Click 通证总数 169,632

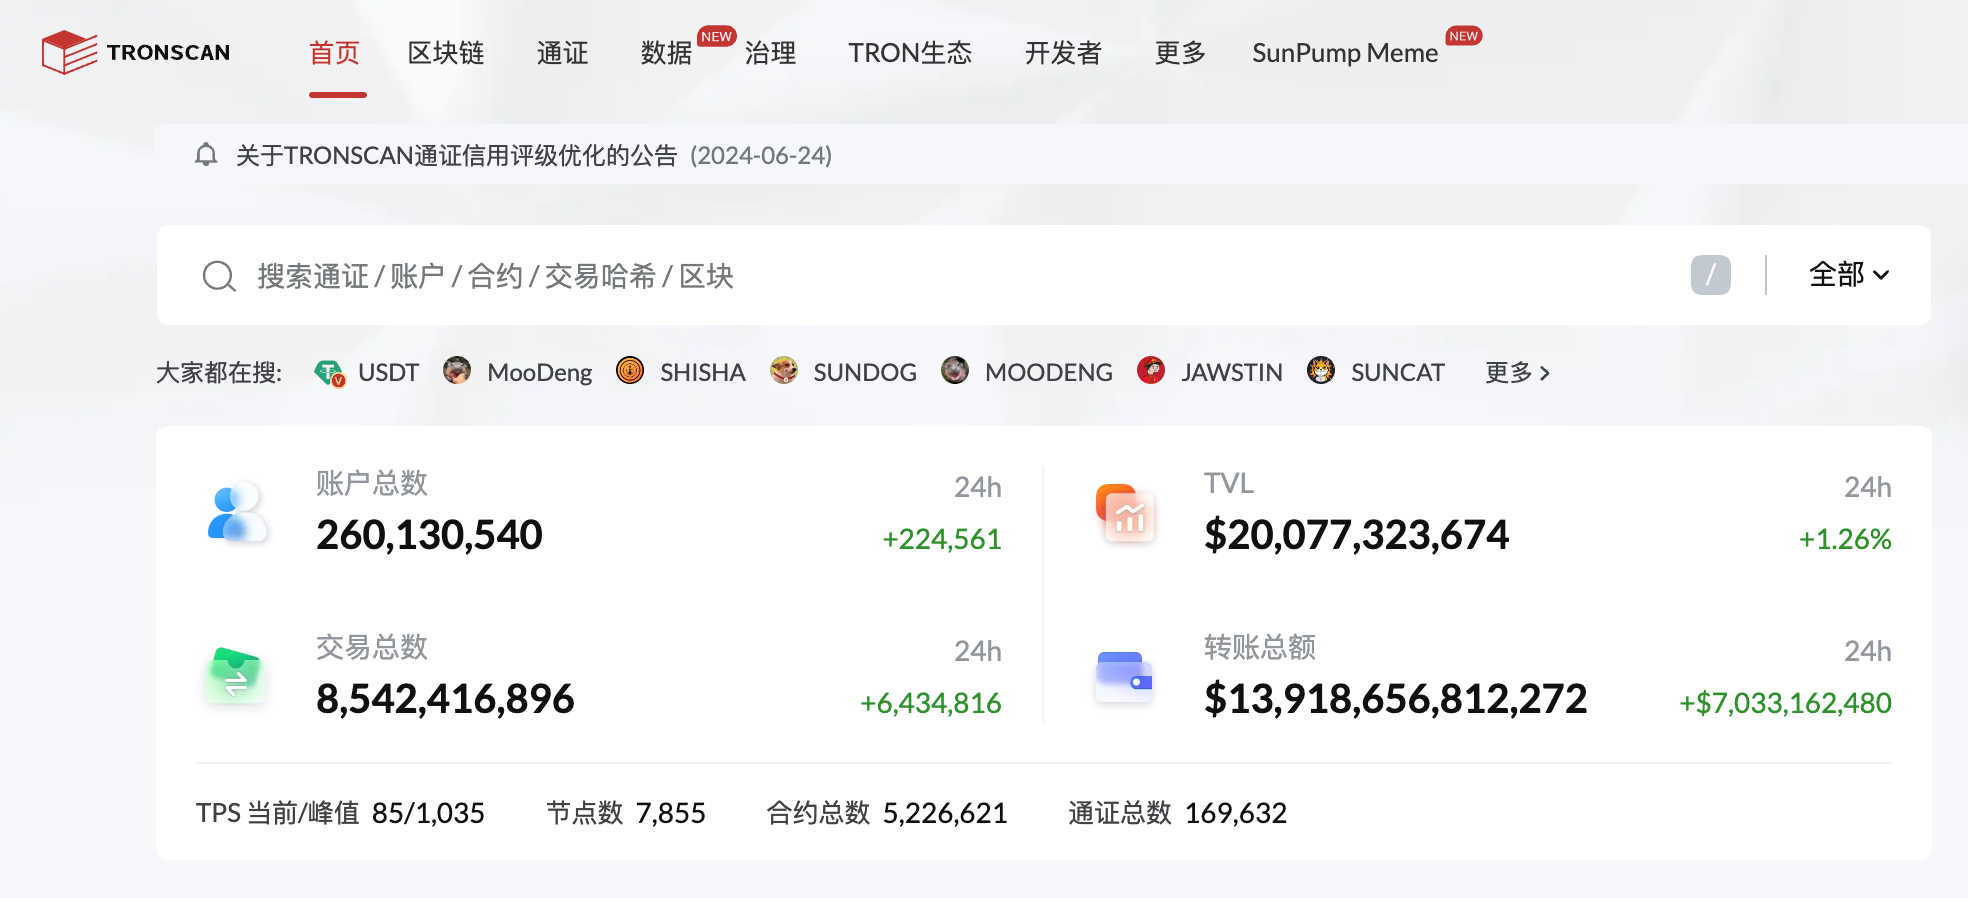click(1177, 813)
